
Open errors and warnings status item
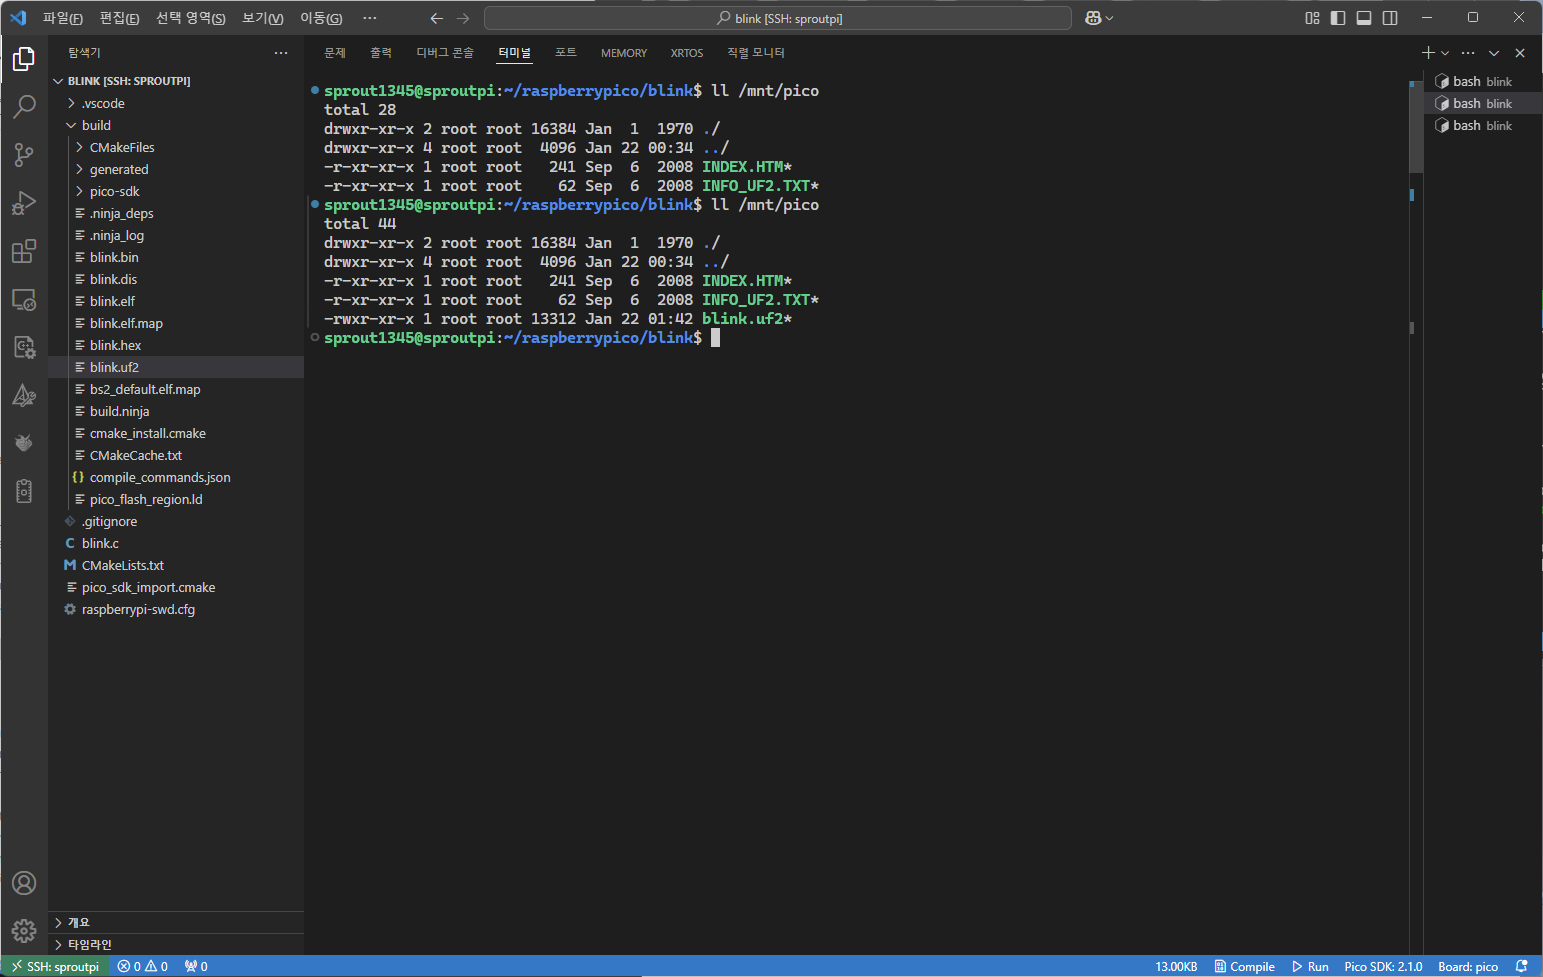pos(142,966)
